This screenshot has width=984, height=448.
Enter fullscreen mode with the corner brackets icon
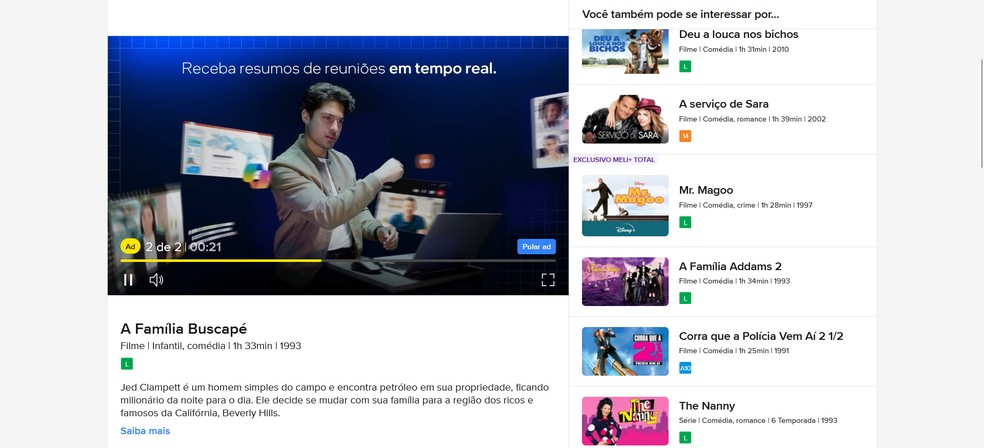click(548, 280)
